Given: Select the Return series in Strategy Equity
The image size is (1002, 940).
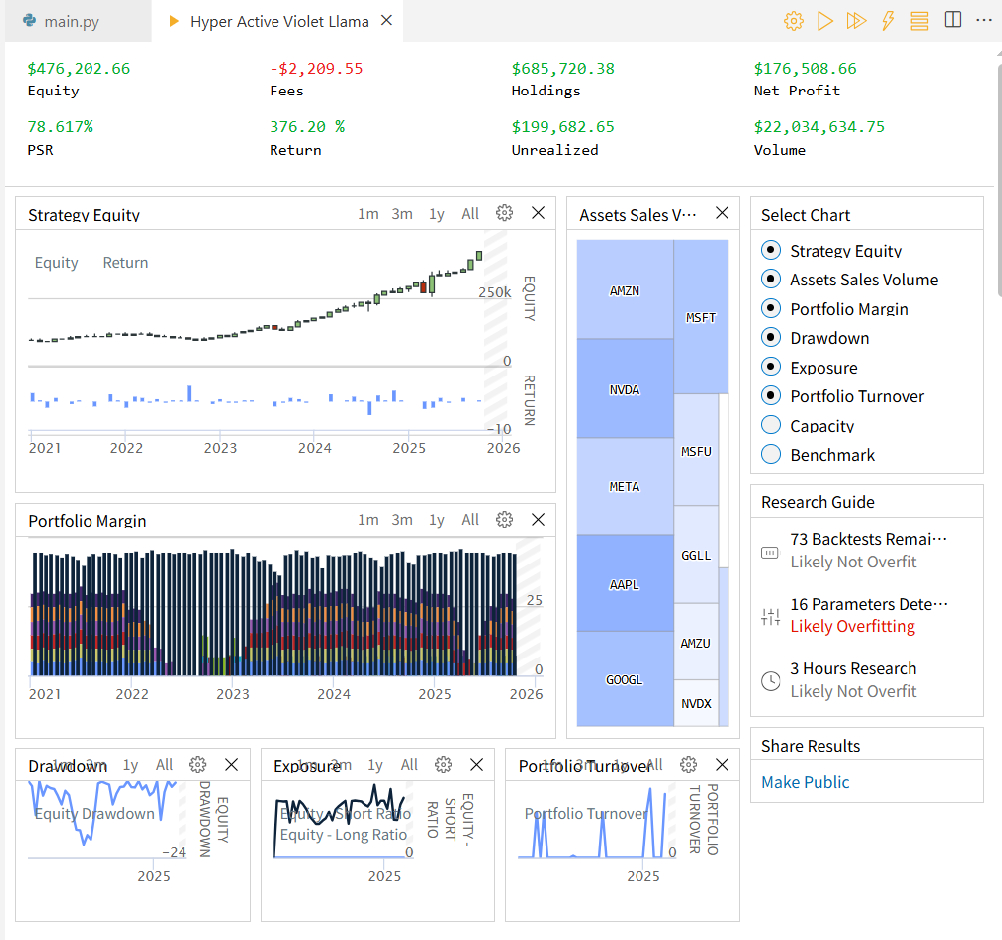Looking at the screenshot, I should click(x=125, y=263).
